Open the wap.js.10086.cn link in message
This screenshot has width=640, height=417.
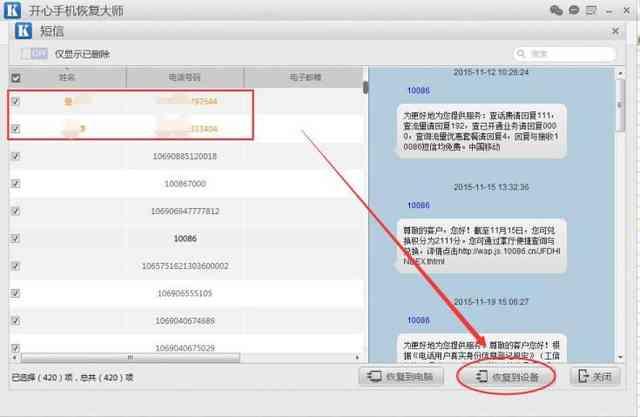(482, 256)
